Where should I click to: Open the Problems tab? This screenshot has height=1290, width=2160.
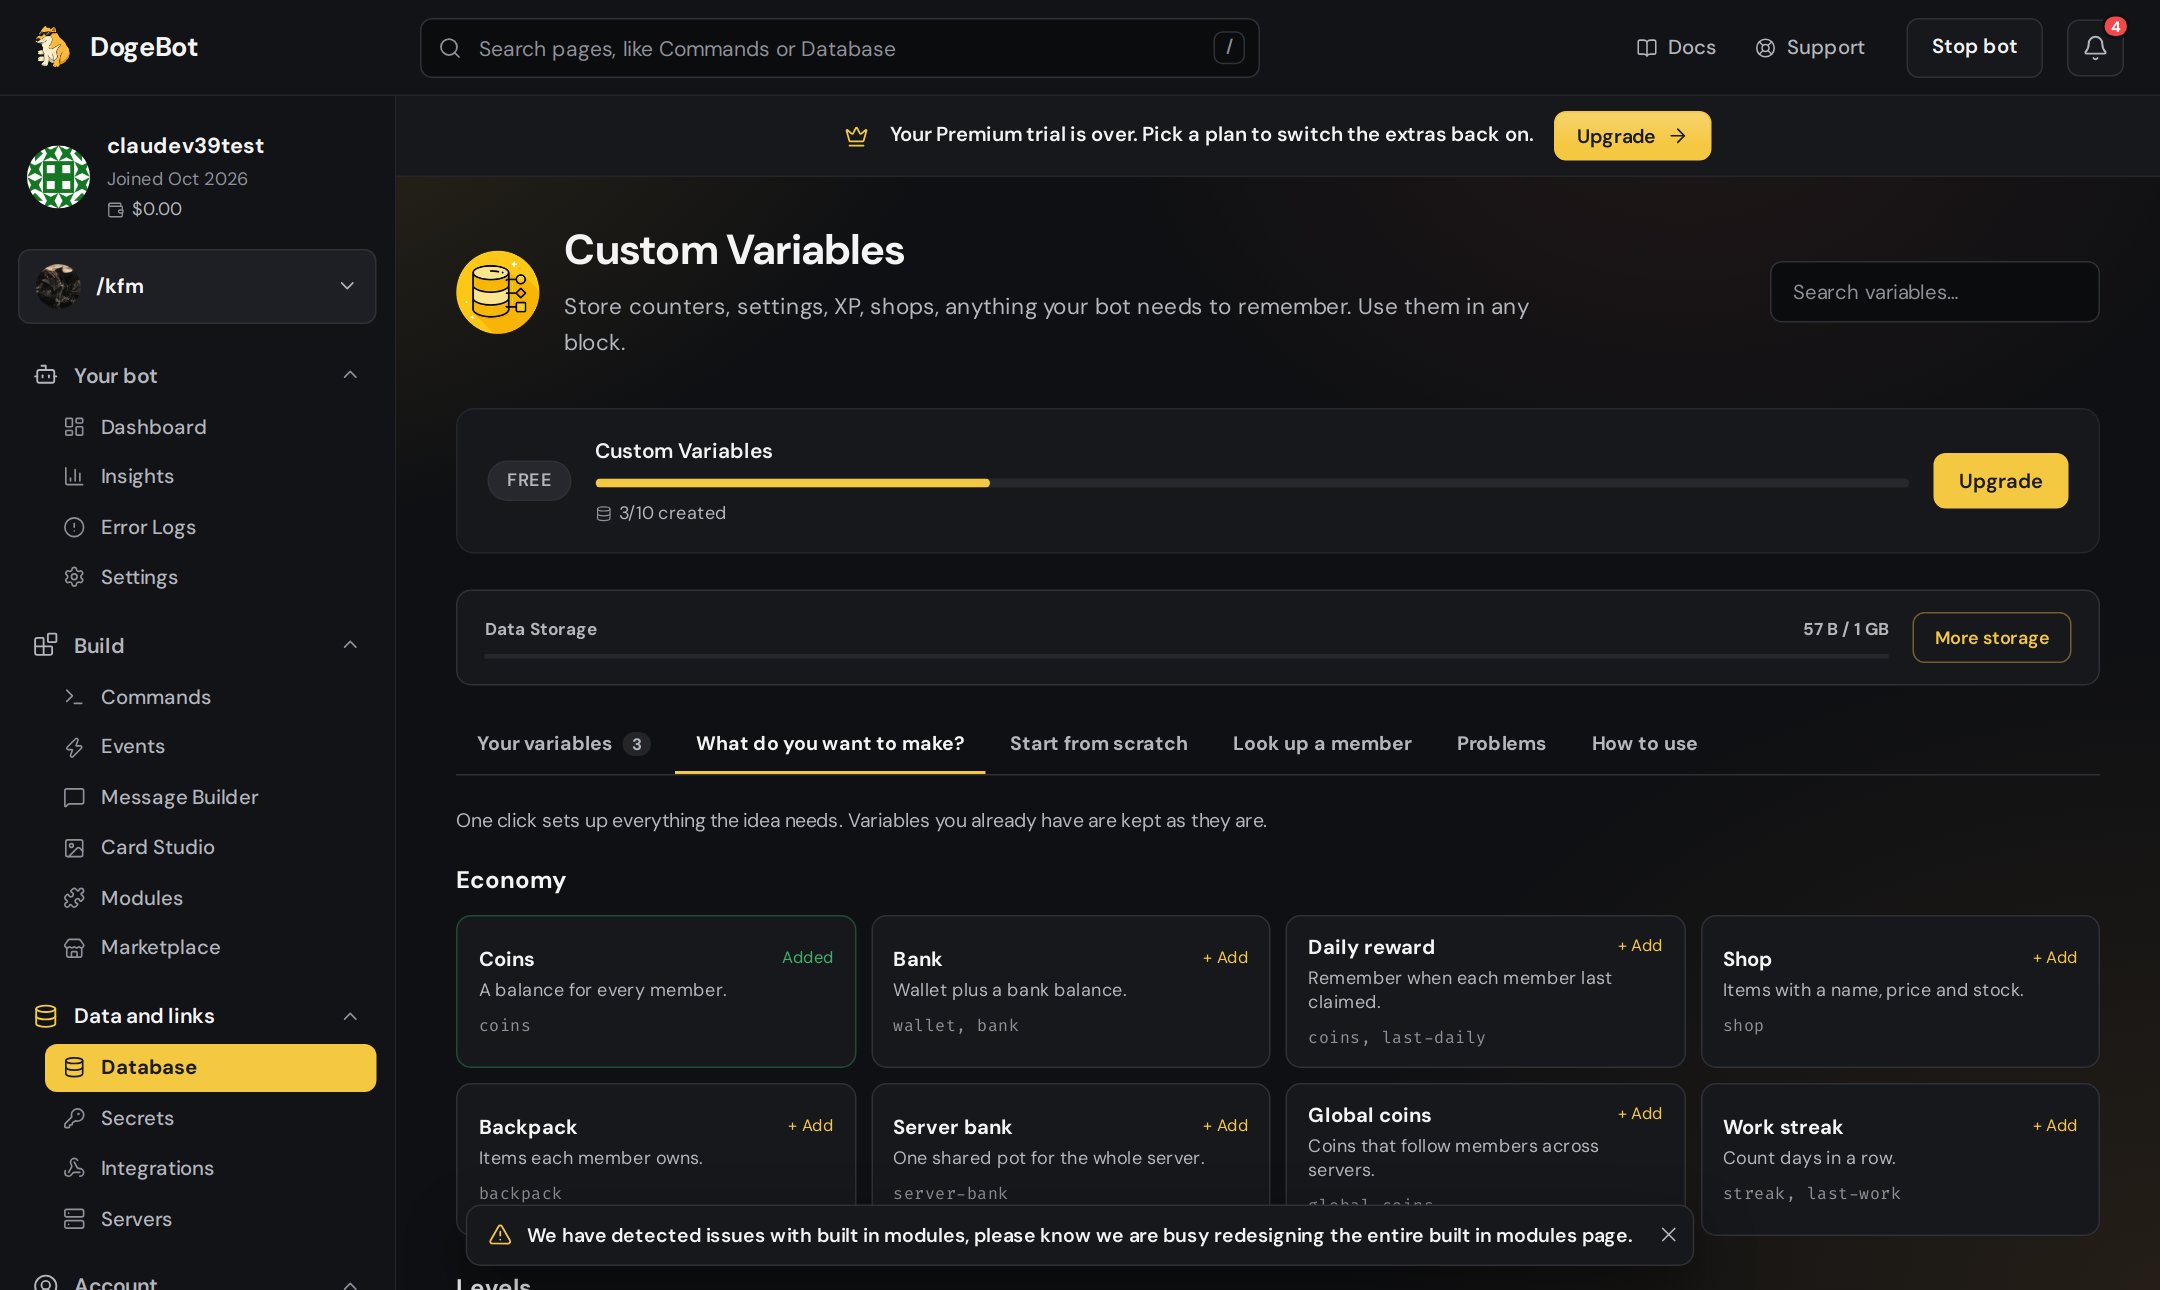point(1500,743)
